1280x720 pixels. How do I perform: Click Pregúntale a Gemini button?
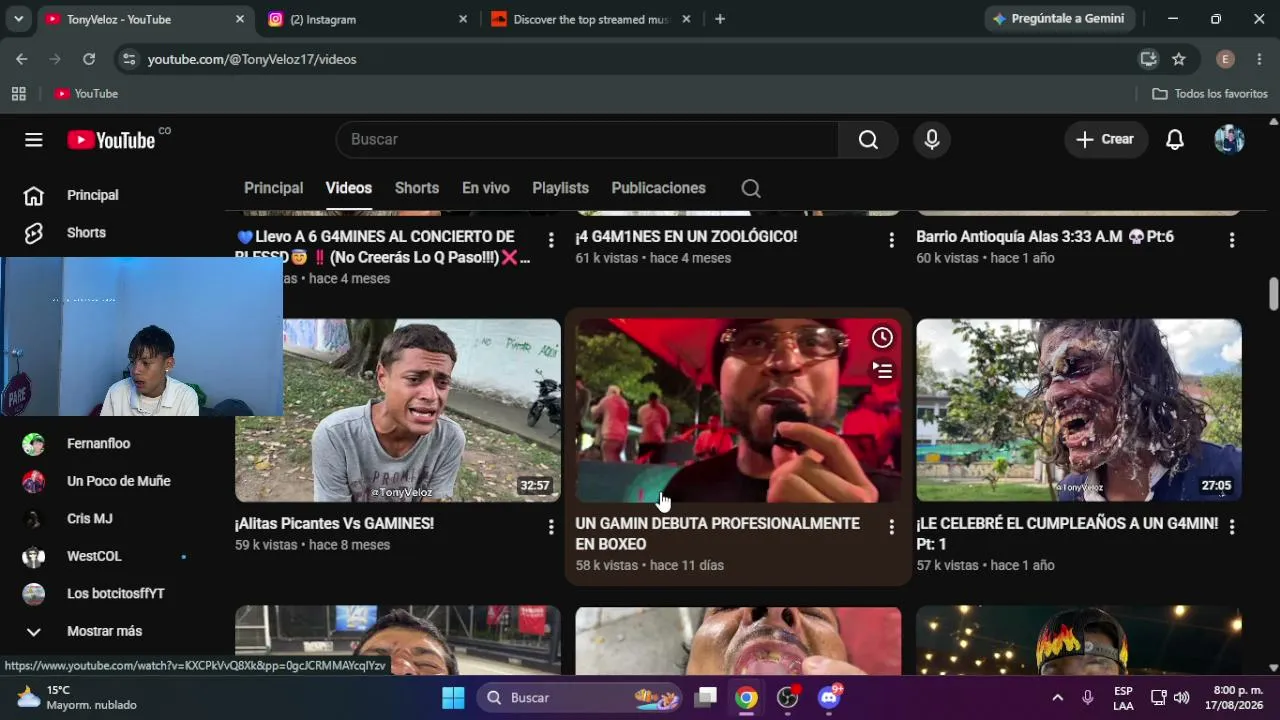click(1059, 19)
